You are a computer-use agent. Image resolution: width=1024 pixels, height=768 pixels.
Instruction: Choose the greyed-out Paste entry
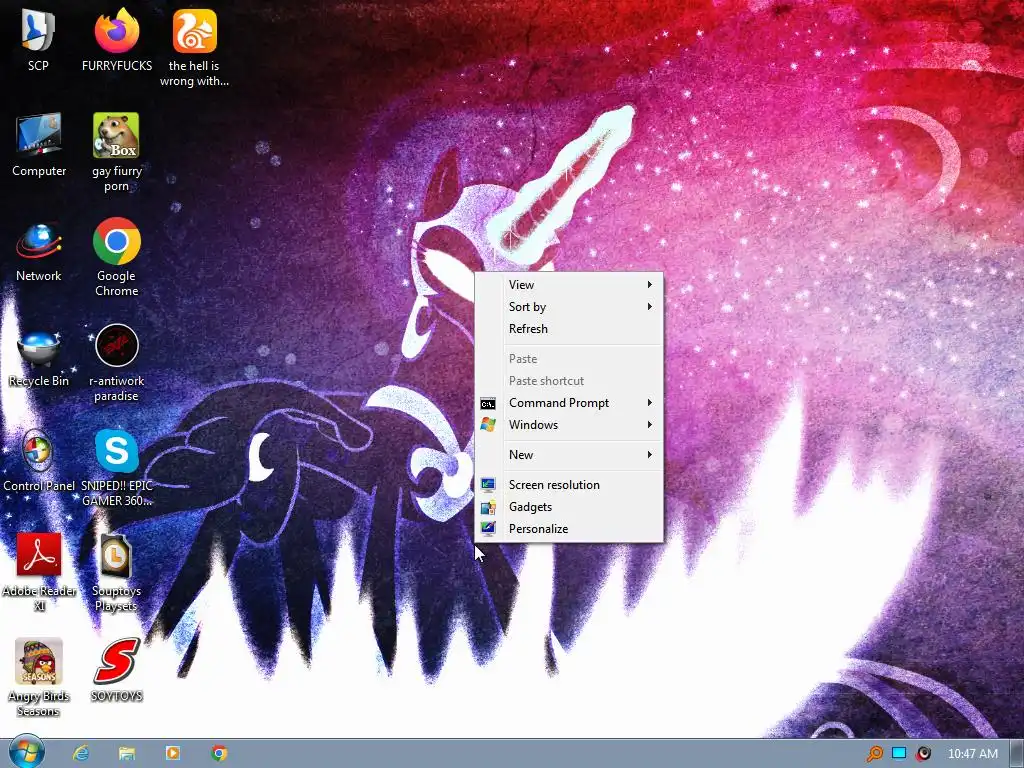569,359
